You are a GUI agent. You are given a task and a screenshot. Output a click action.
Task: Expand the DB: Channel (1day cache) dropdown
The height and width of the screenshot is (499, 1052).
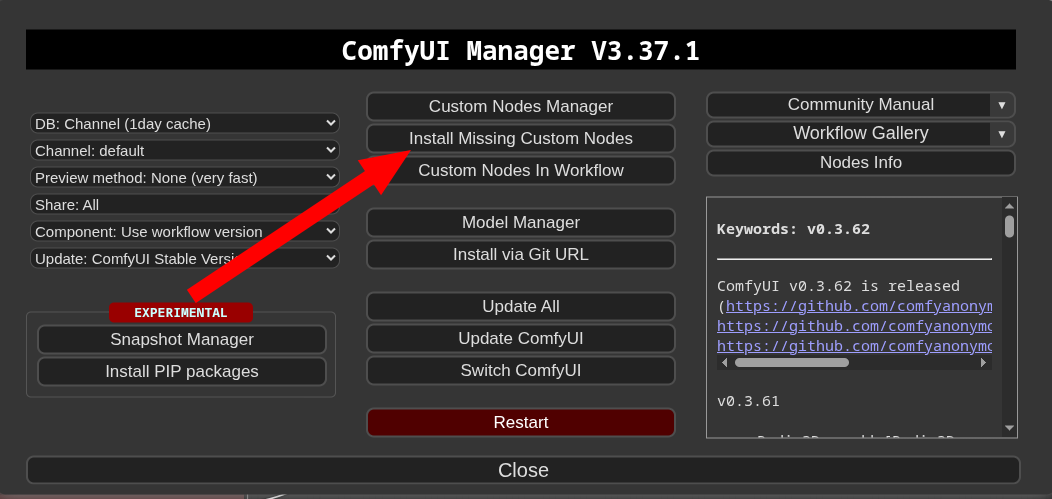coord(185,124)
